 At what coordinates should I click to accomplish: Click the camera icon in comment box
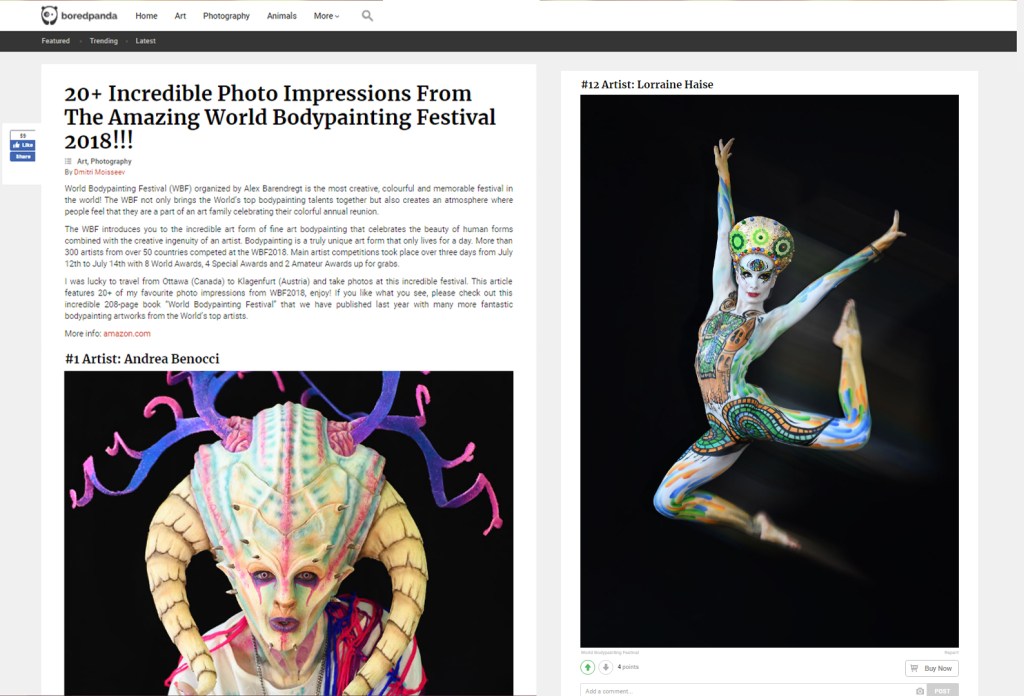pos(919,691)
